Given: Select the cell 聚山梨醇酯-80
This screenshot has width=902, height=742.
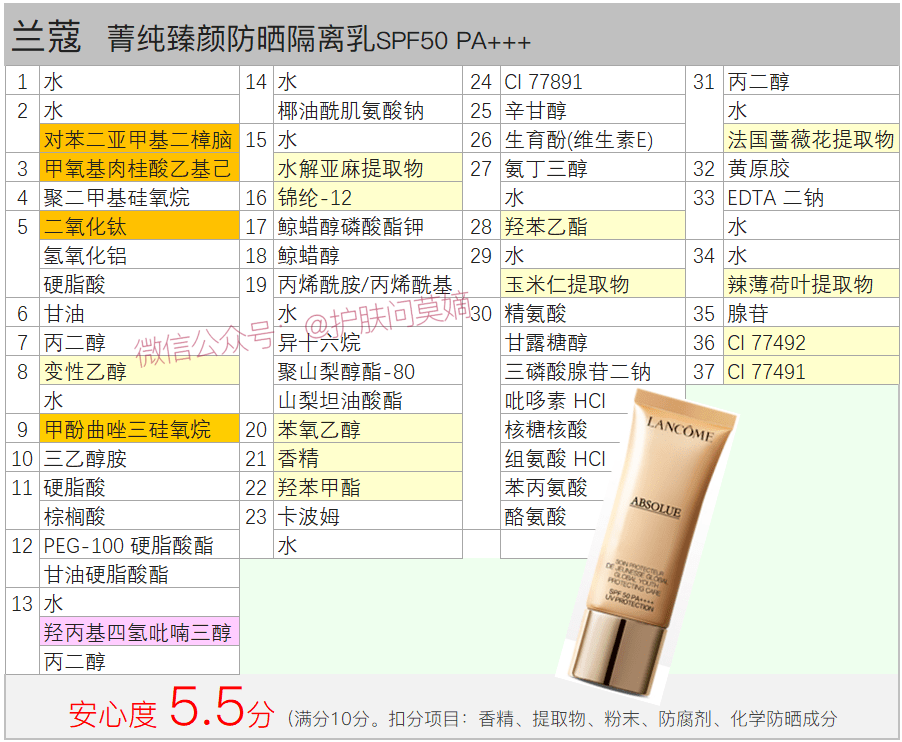Looking at the screenshot, I should pos(368,371).
